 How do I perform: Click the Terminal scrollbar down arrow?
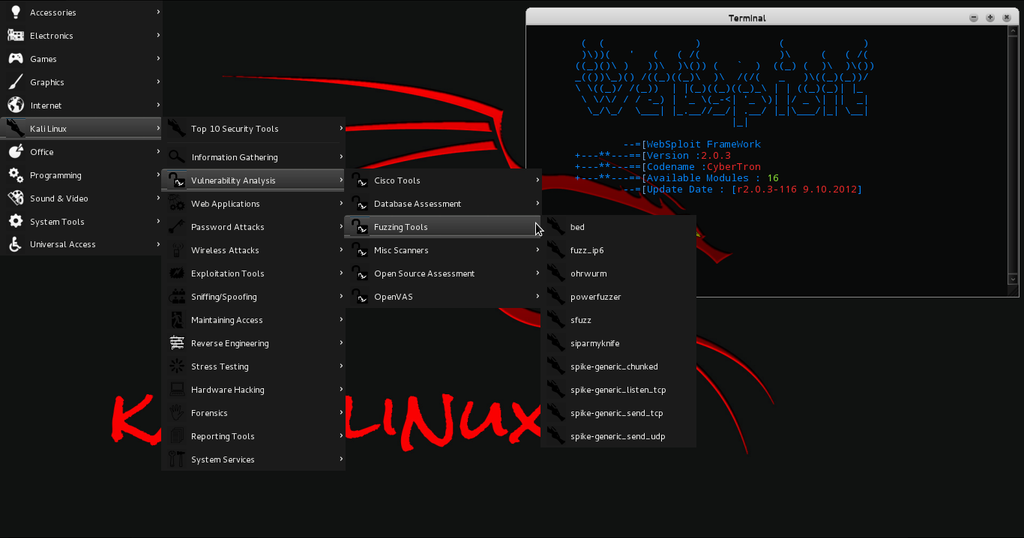(1013, 279)
